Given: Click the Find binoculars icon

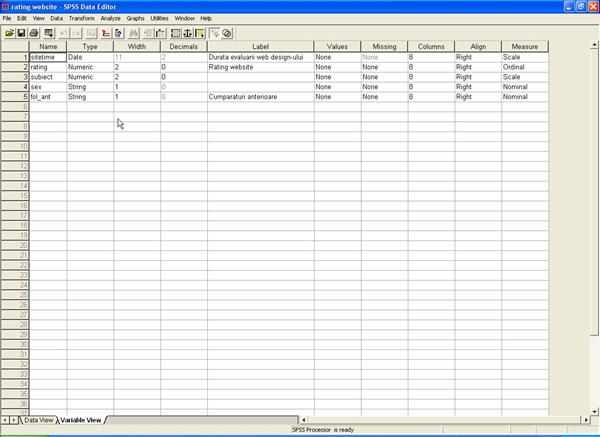Looking at the screenshot, I should (134, 33).
